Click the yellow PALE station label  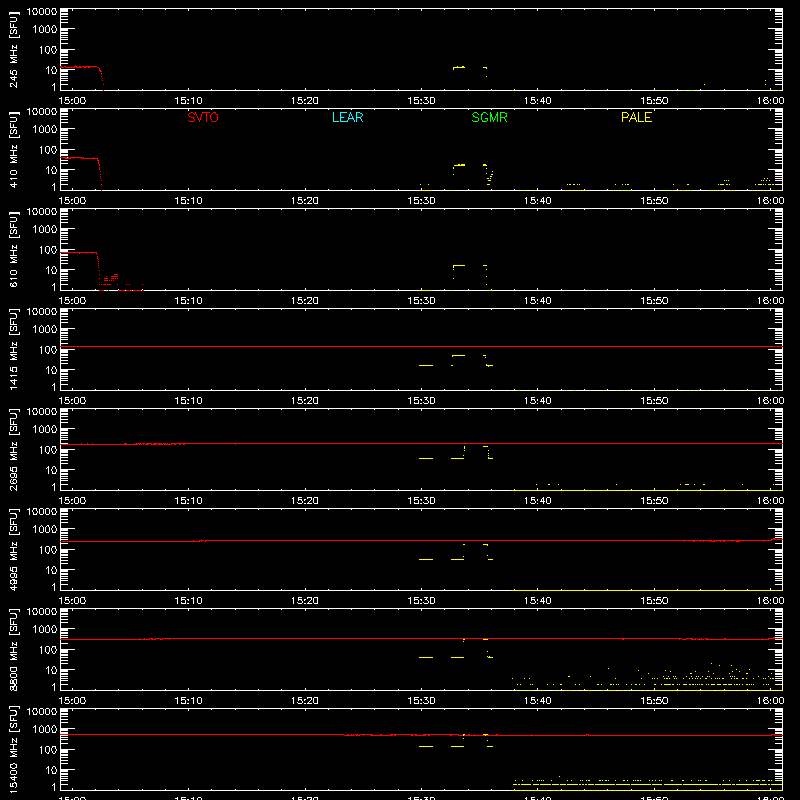pyautogui.click(x=636, y=117)
